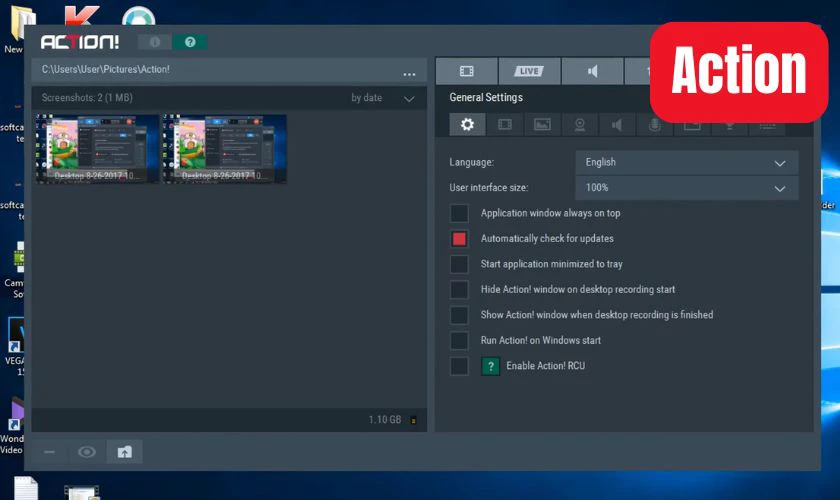The image size is (840, 500).
Task: Switch to the audio recording speaker tab
Action: click(x=592, y=71)
